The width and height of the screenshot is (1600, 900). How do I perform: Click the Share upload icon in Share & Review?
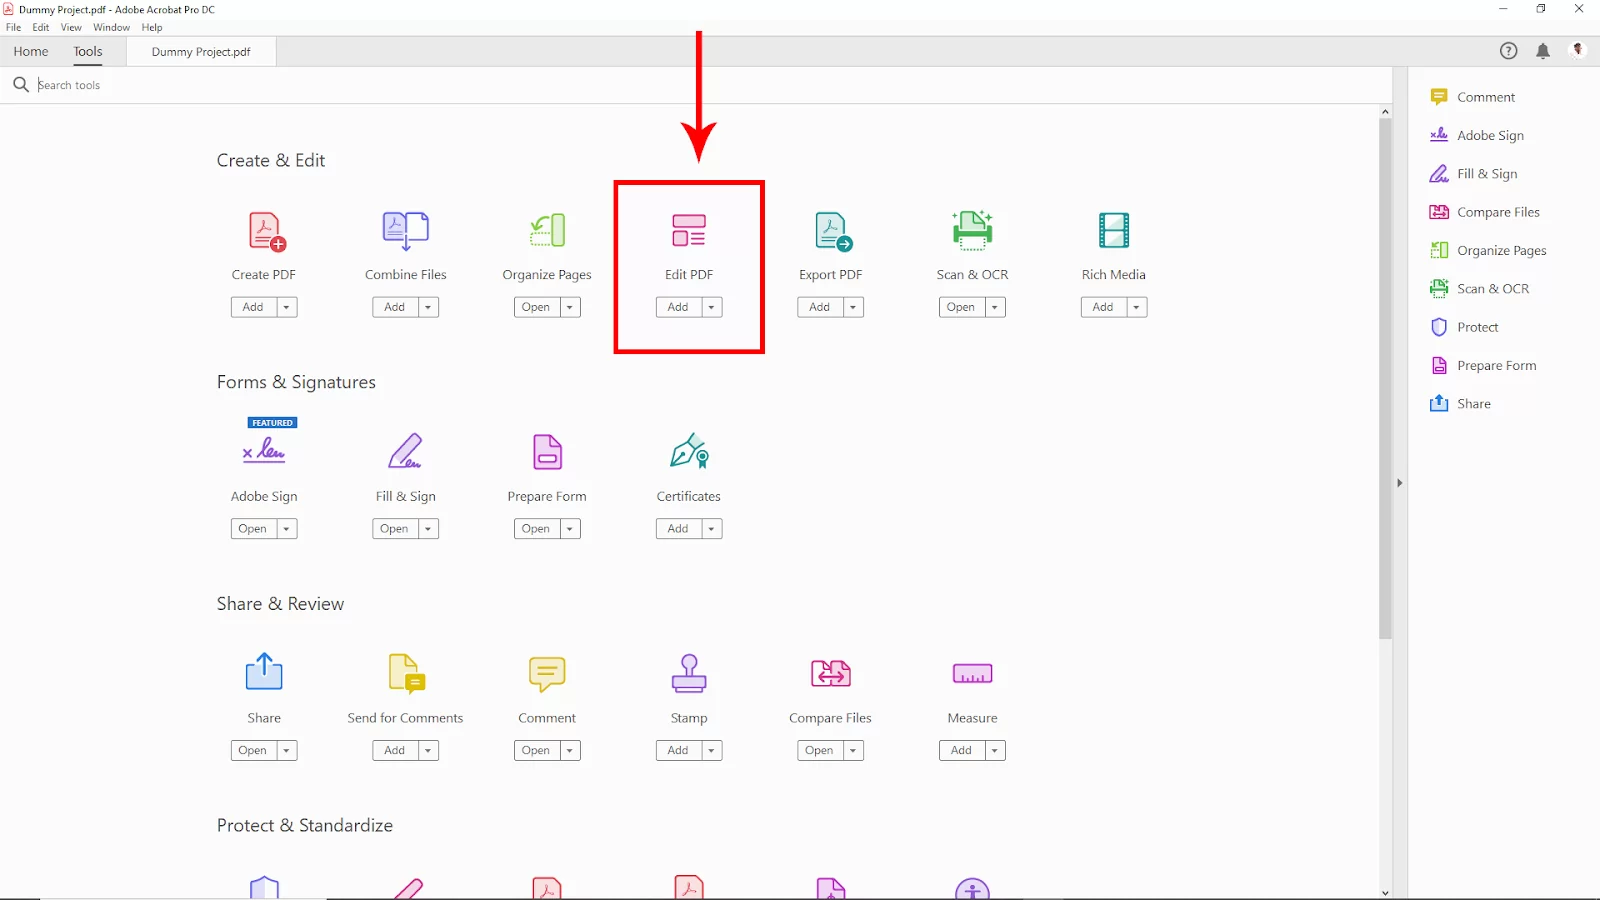pos(264,671)
